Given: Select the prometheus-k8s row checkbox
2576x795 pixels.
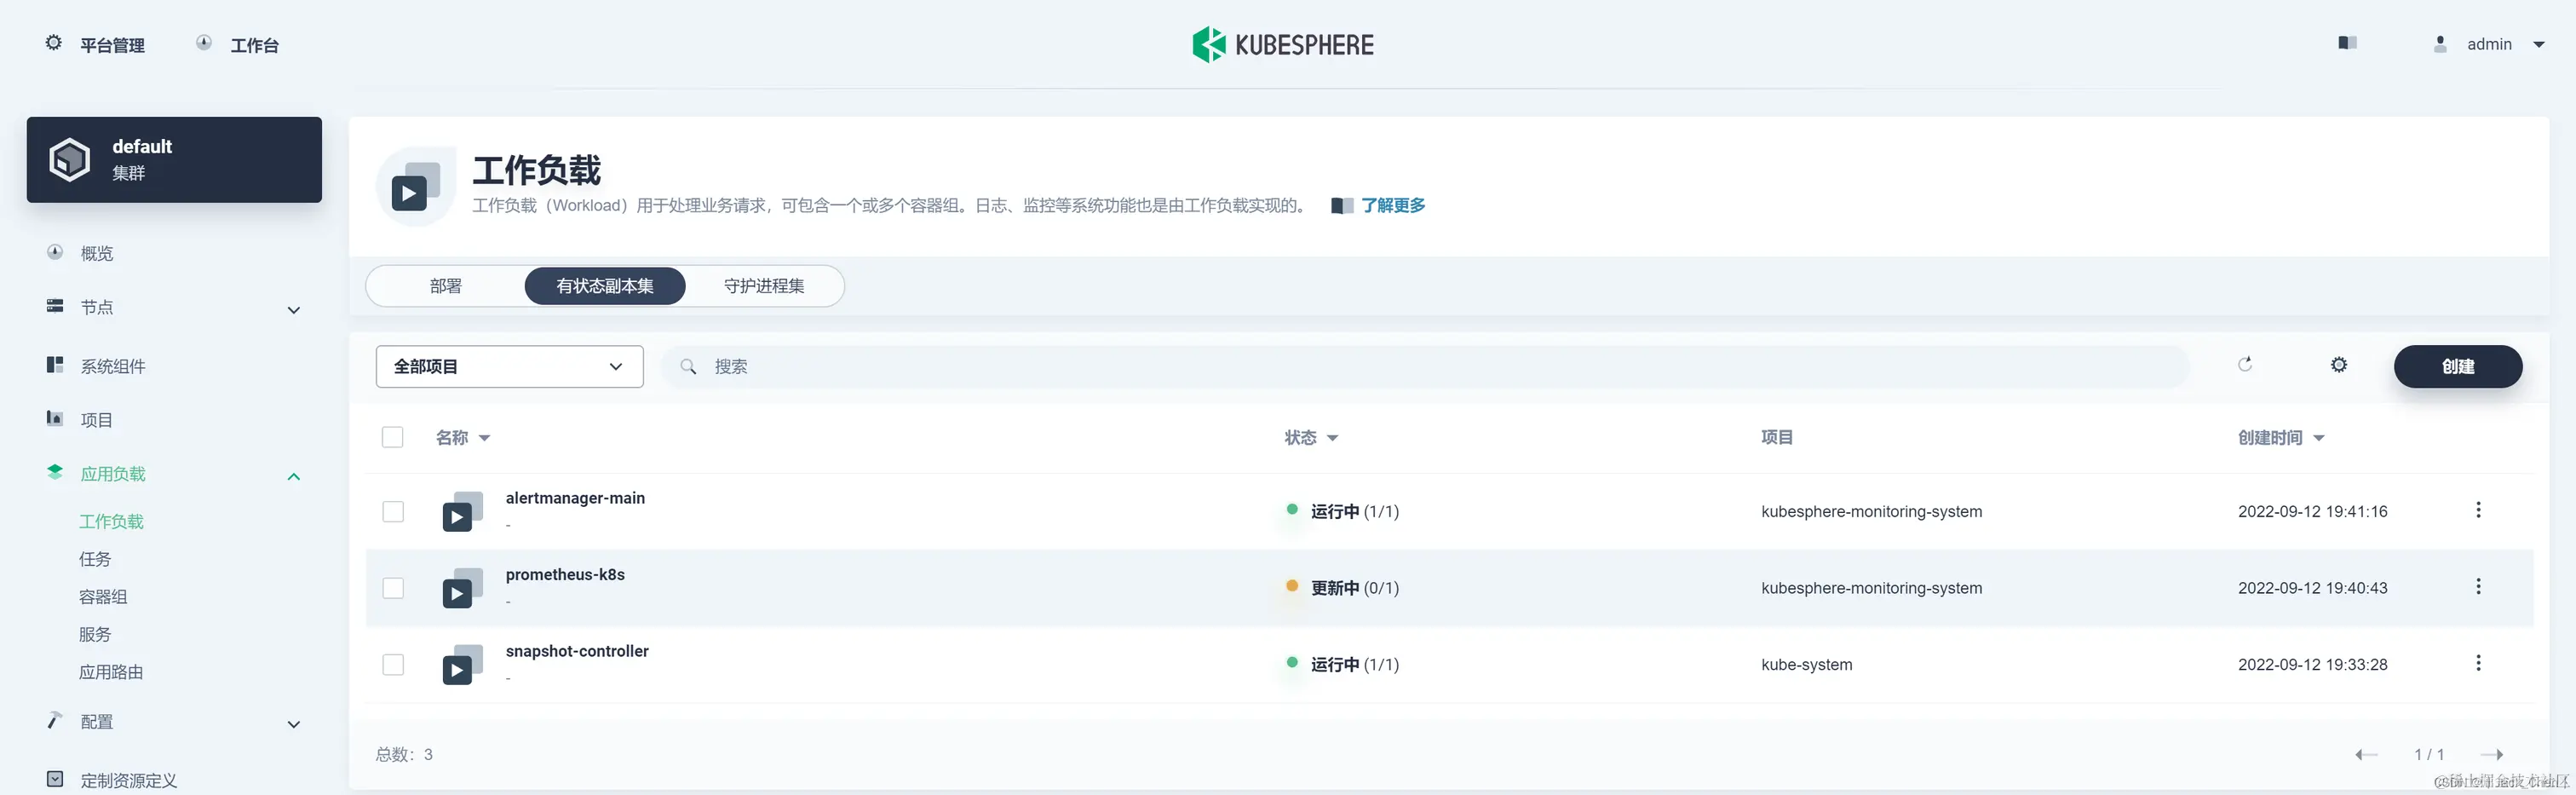Looking at the screenshot, I should click(393, 588).
